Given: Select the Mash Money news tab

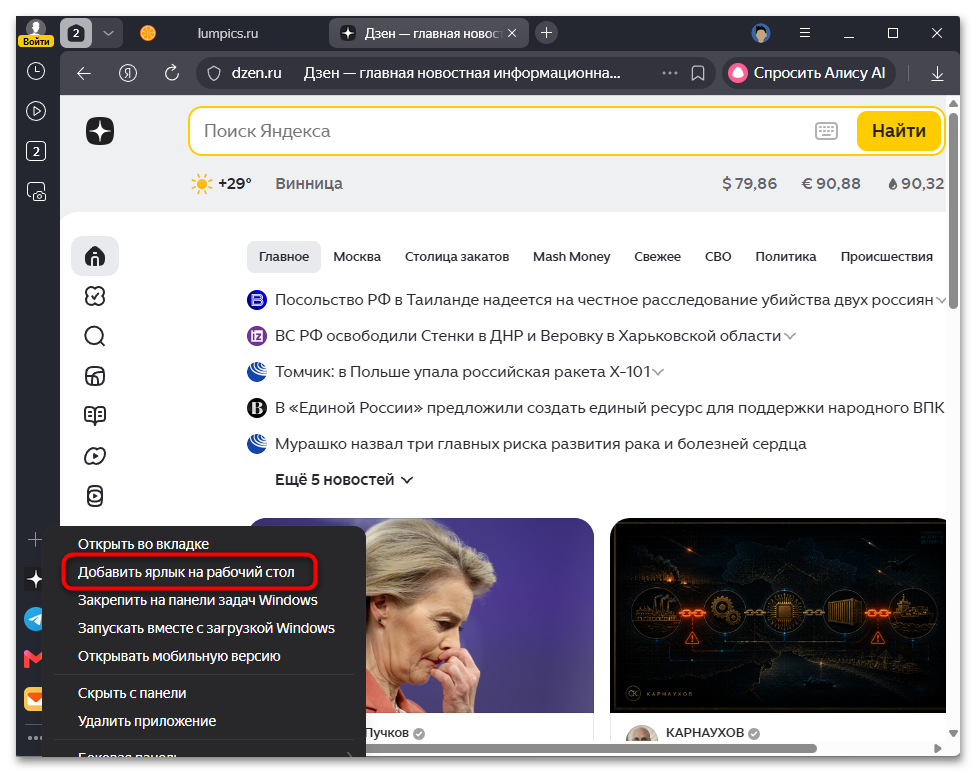Looking at the screenshot, I should (x=571, y=257).
